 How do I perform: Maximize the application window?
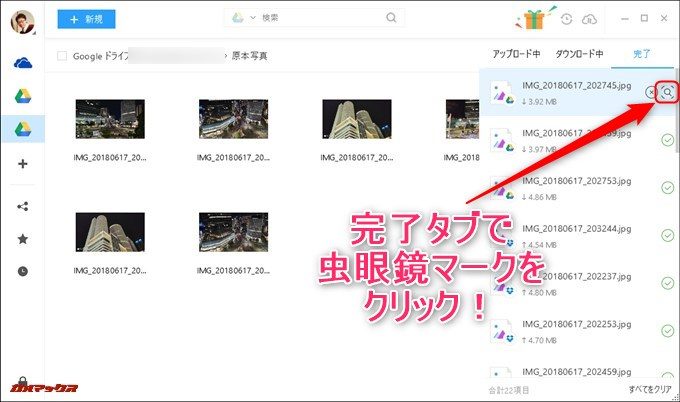[x=644, y=18]
